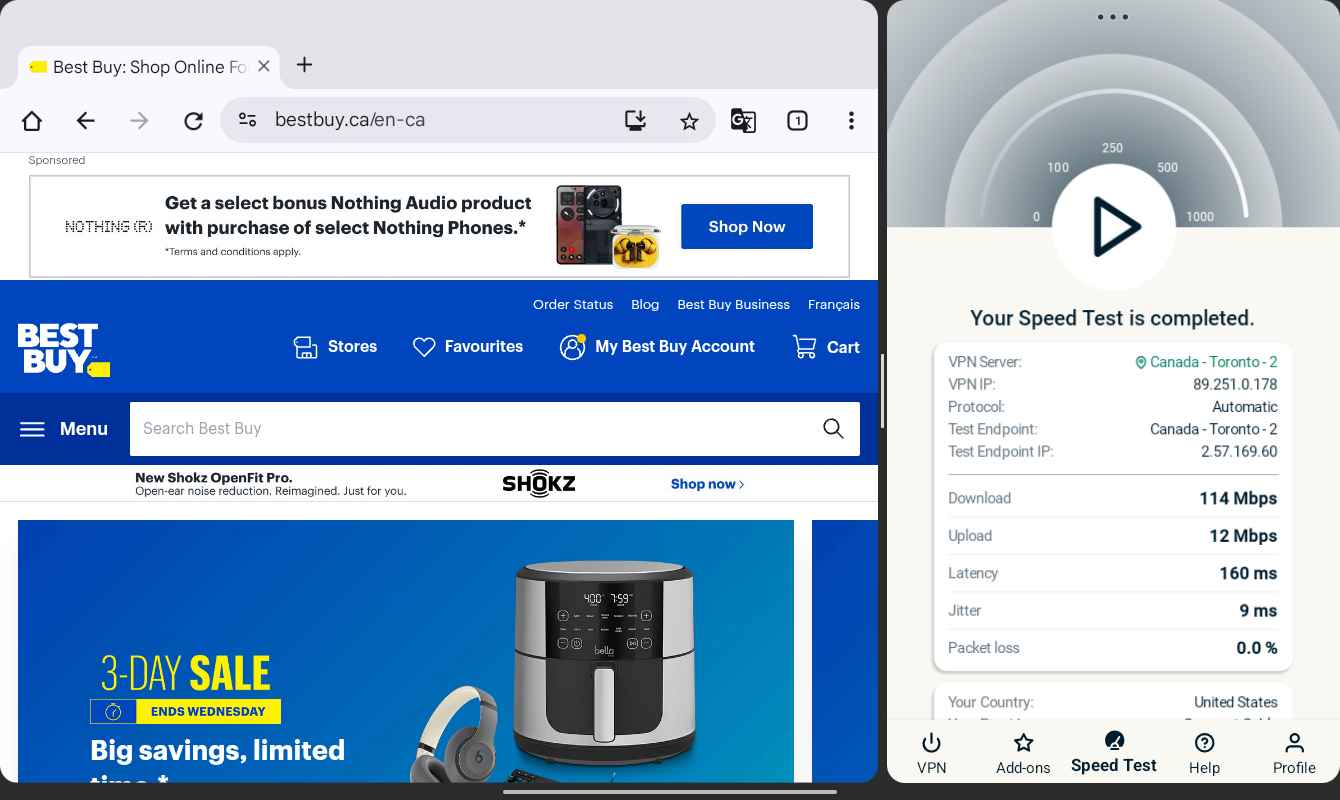Switch language to Français

tap(834, 305)
